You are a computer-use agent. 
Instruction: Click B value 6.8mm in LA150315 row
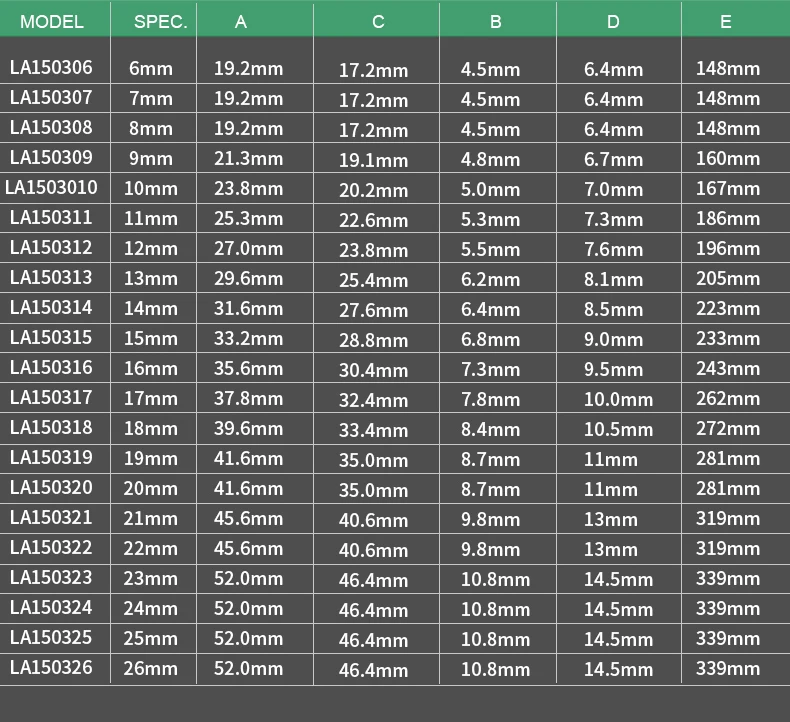490,340
